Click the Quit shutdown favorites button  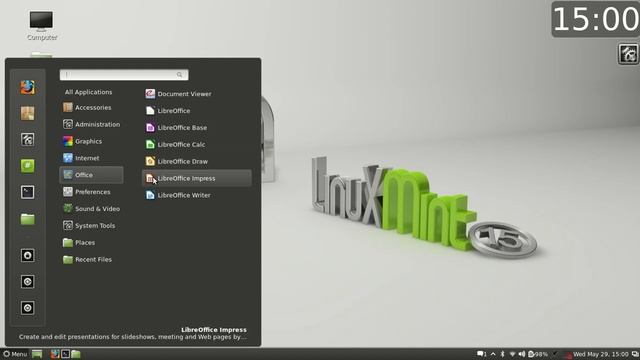tap(27, 308)
